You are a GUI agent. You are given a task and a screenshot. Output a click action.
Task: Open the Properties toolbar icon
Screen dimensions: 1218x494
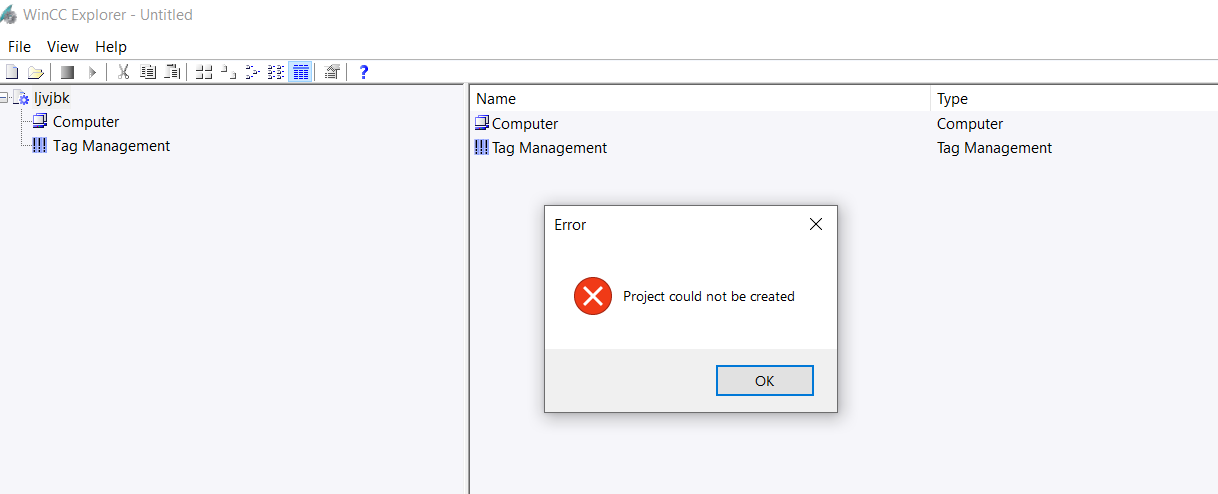(x=332, y=72)
